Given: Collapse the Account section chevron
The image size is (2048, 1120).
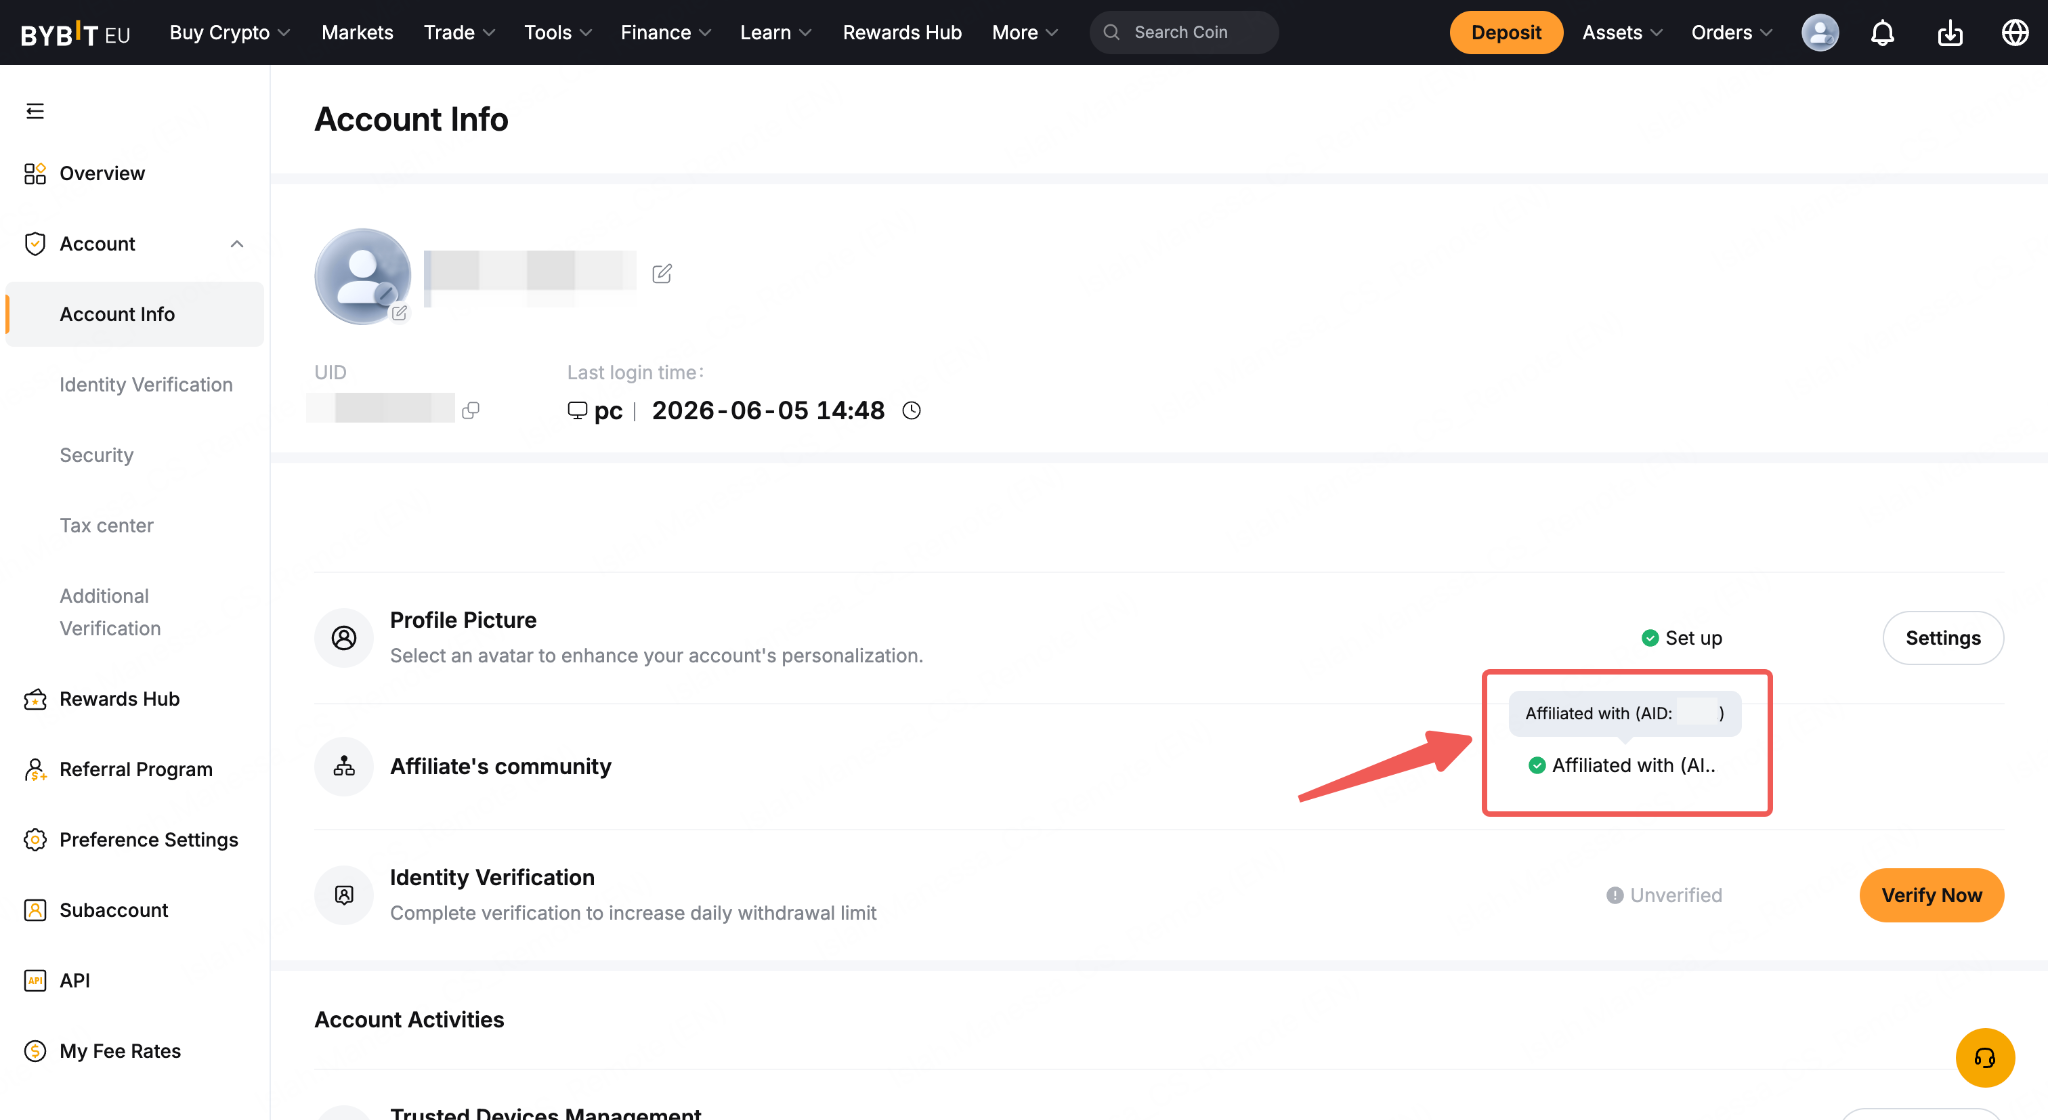Looking at the screenshot, I should (237, 244).
